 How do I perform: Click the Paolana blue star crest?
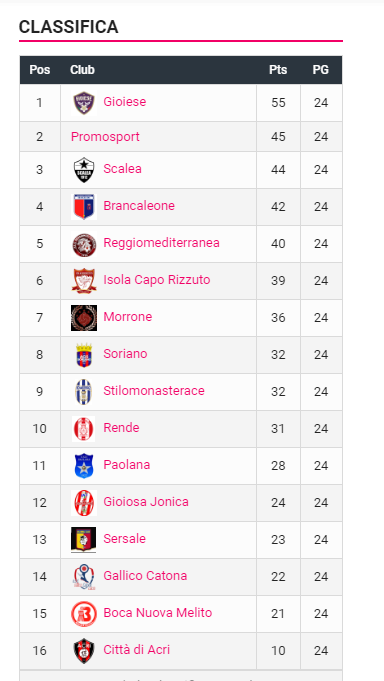tap(84, 466)
